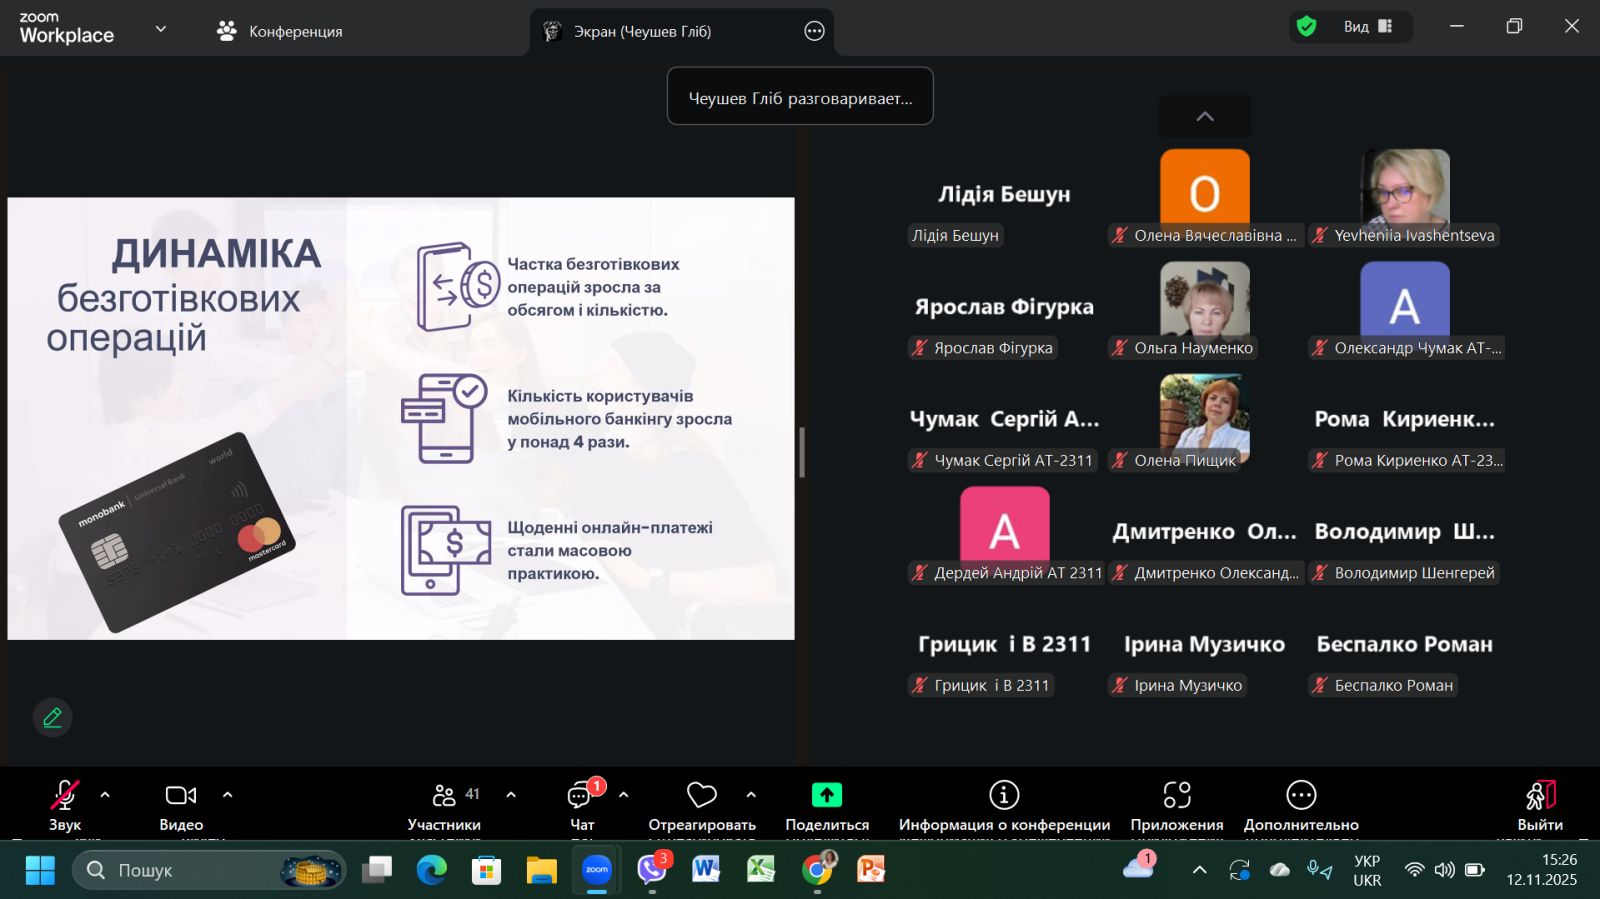Click the encryption shield icon
The image size is (1600, 899).
[x=1306, y=27]
